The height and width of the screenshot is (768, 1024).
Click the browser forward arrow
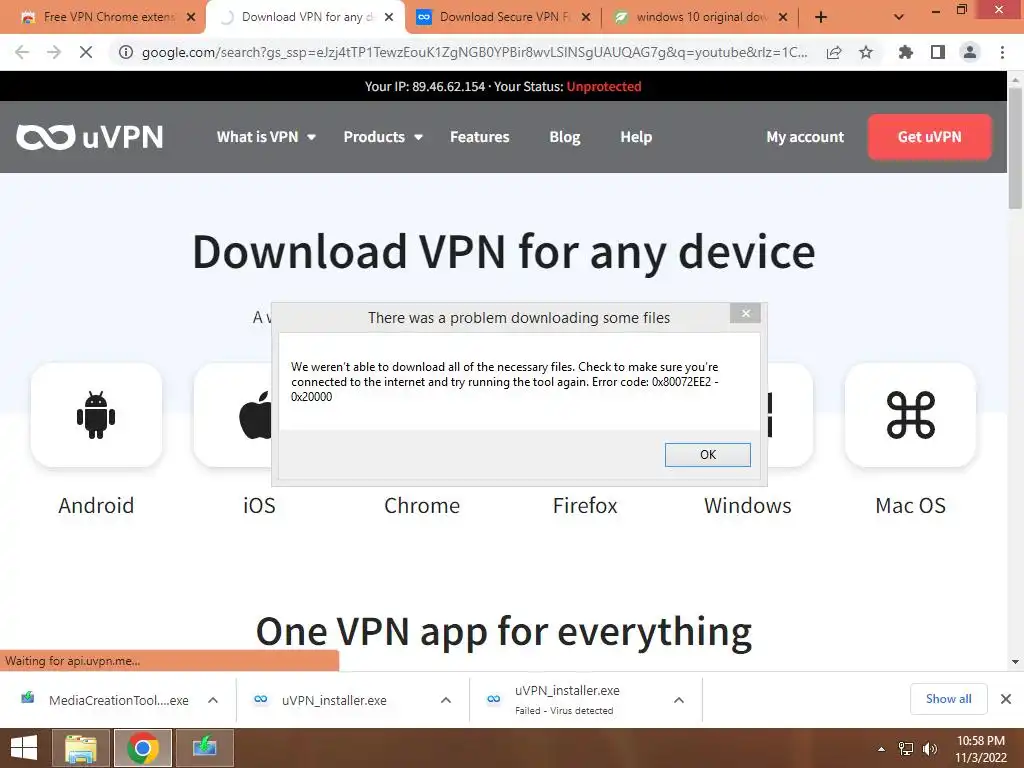click(54, 52)
